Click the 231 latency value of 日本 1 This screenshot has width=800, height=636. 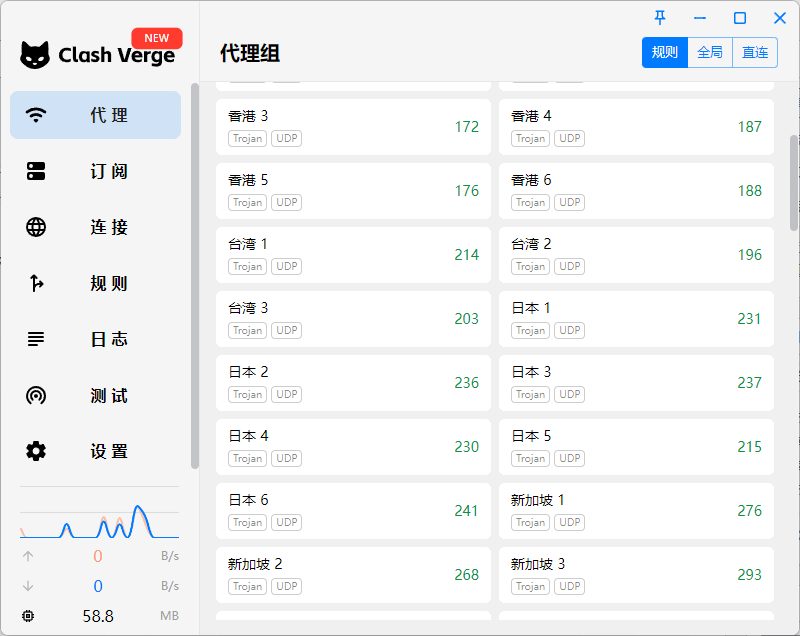pos(749,319)
